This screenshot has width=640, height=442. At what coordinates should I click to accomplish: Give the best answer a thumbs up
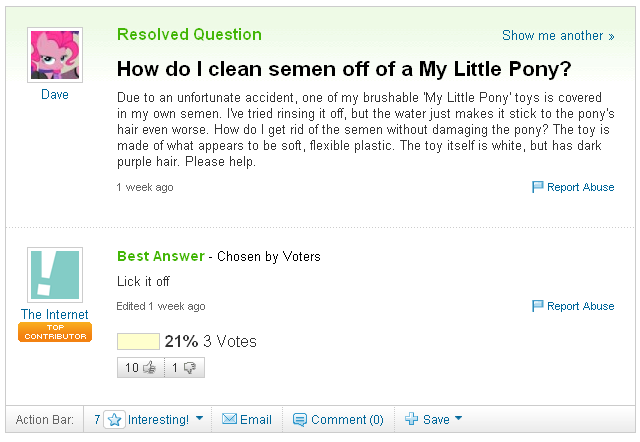pos(140,368)
